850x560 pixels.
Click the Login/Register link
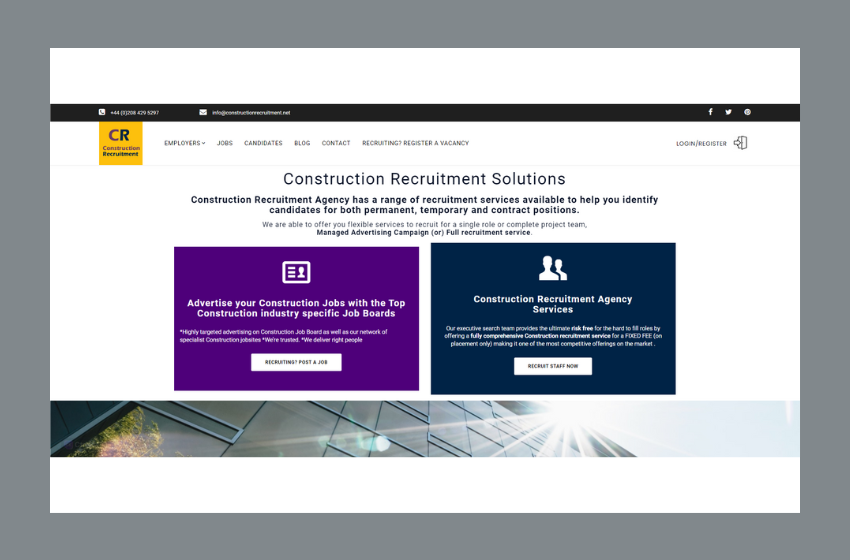pyautogui.click(x=701, y=144)
